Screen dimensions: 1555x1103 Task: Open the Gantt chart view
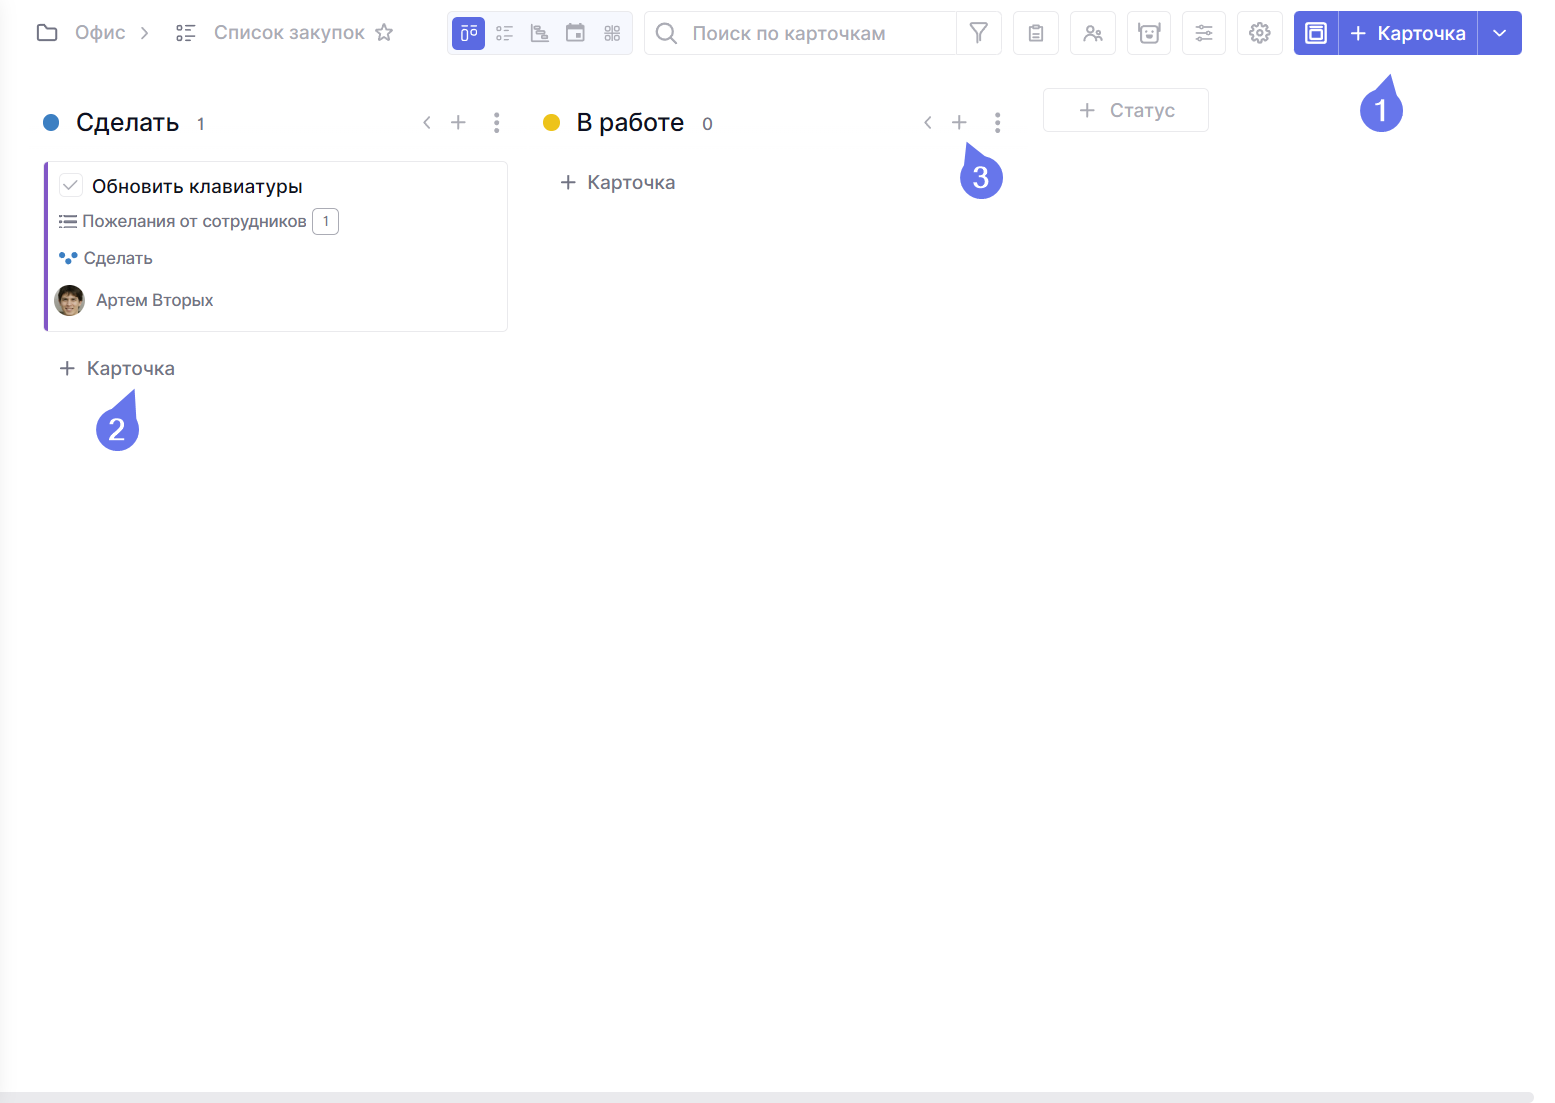pos(540,33)
